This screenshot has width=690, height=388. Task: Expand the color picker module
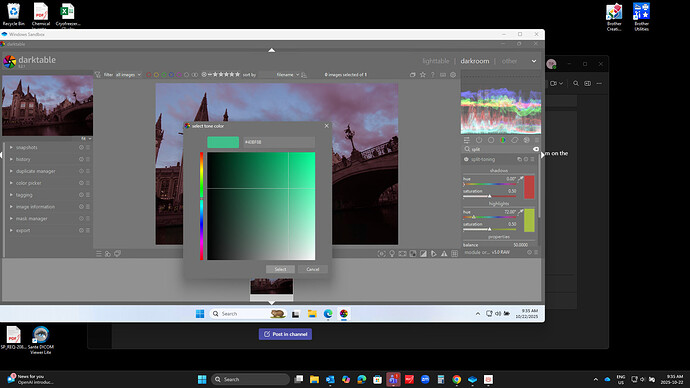(x=11, y=183)
